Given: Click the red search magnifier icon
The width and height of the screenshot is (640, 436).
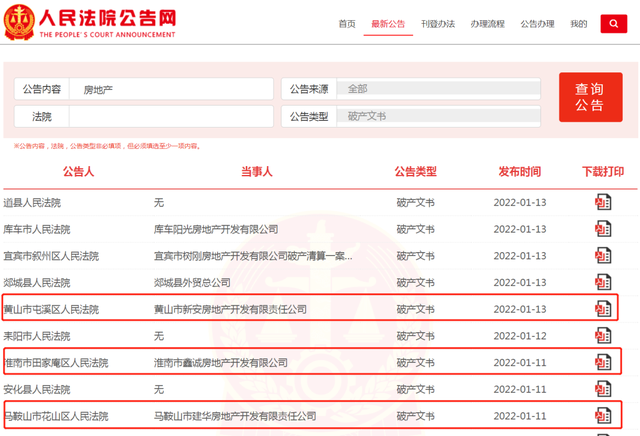Looking at the screenshot, I should click(x=613, y=24).
